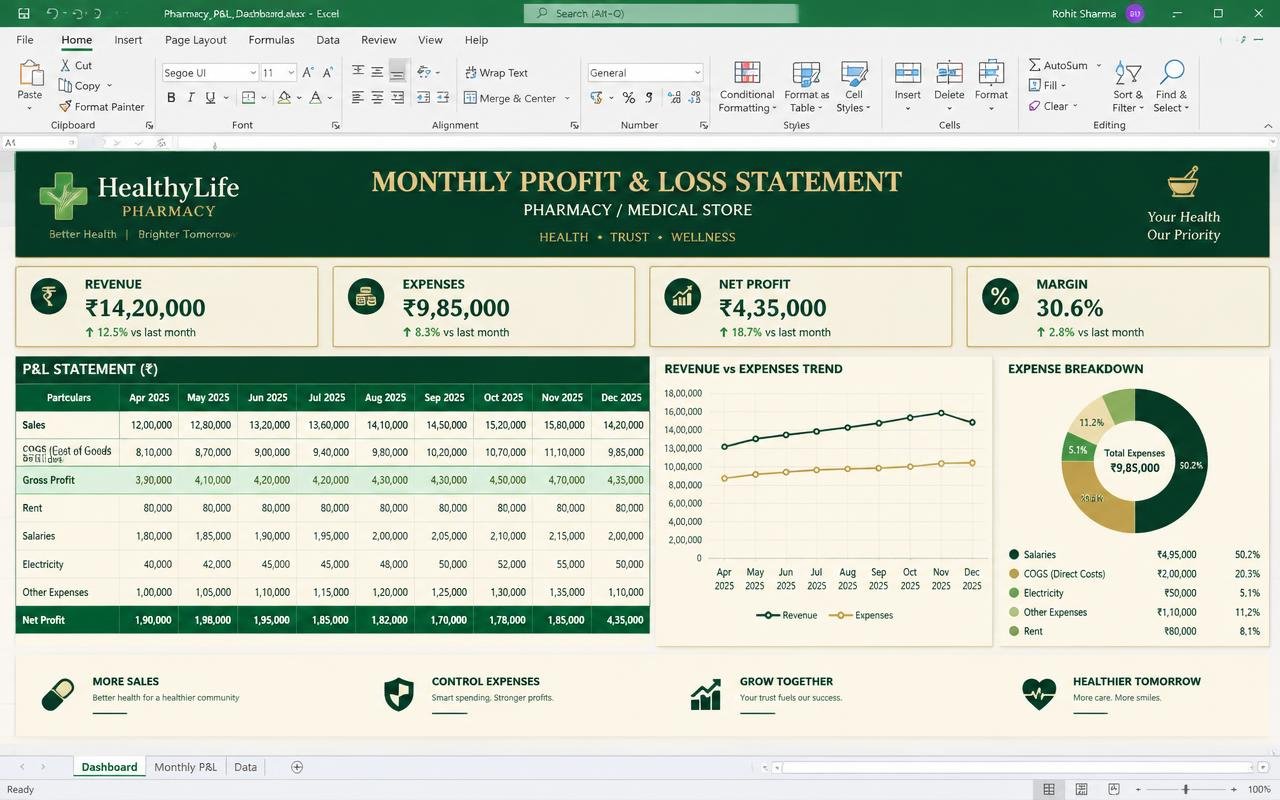Toggle center horizontal alignment
The width and height of the screenshot is (1280, 800).
[377, 98]
